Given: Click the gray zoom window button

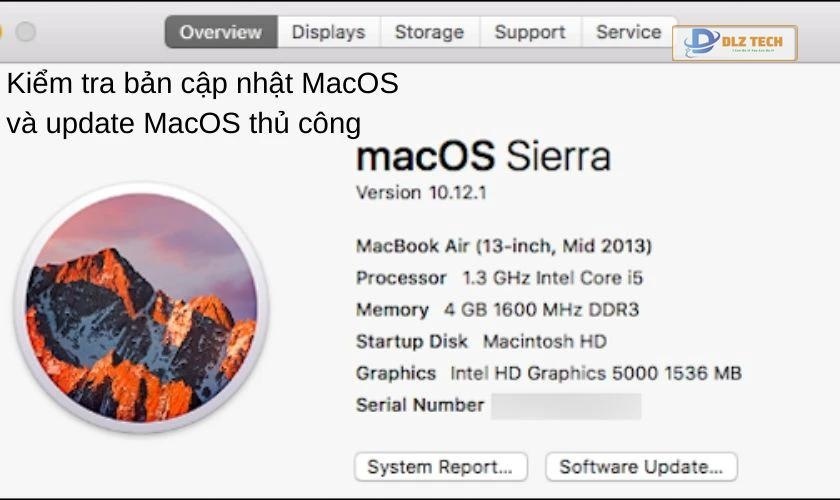Looking at the screenshot, I should point(25,32).
